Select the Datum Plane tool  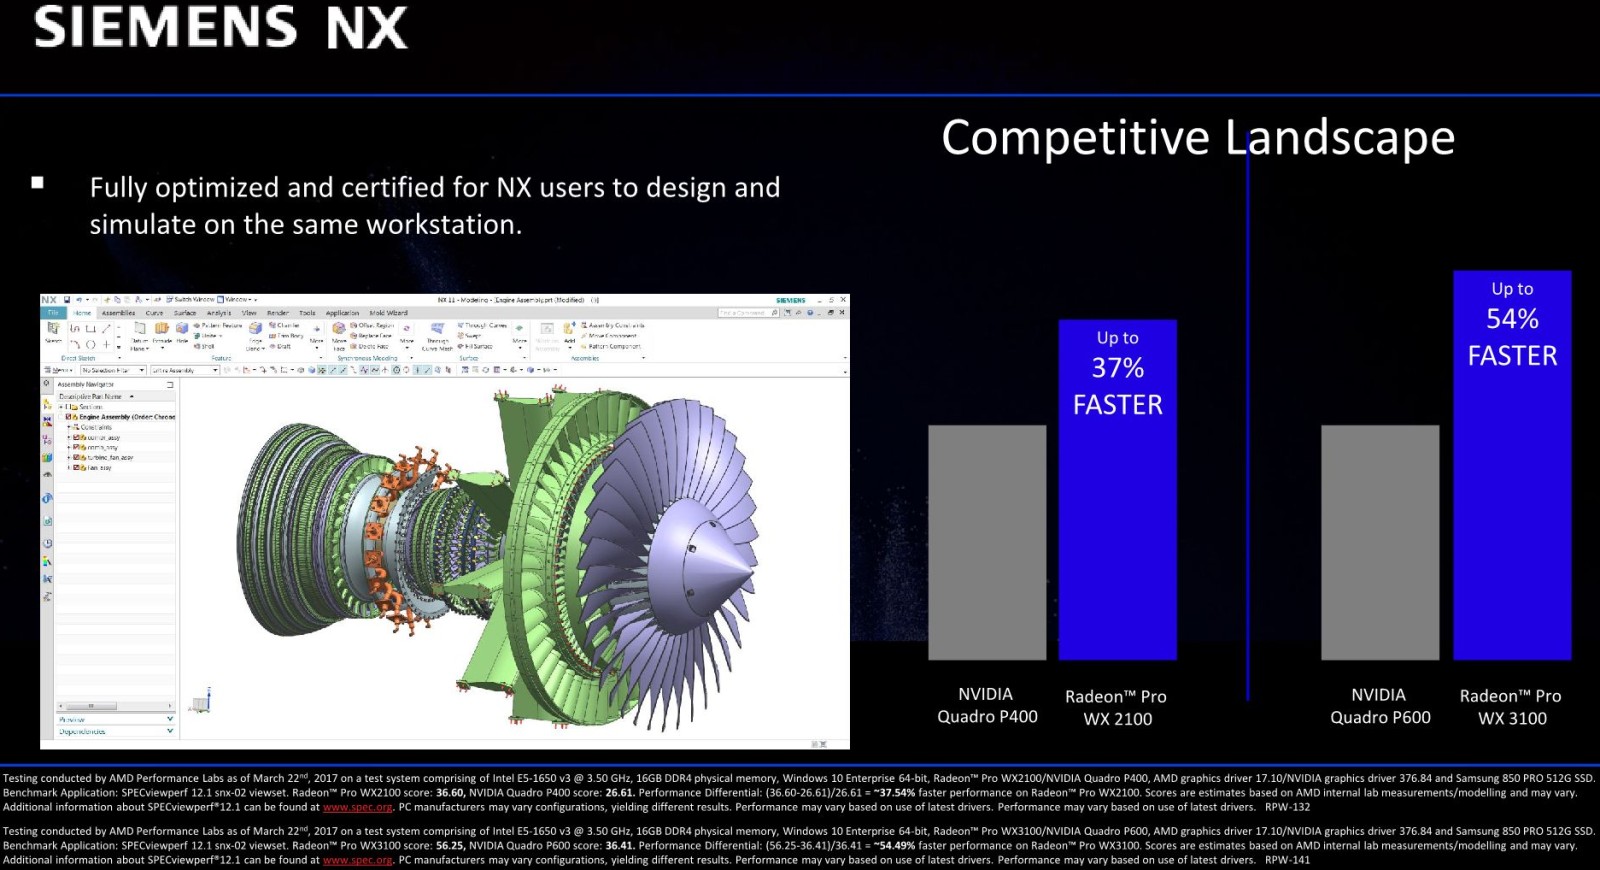[x=139, y=334]
